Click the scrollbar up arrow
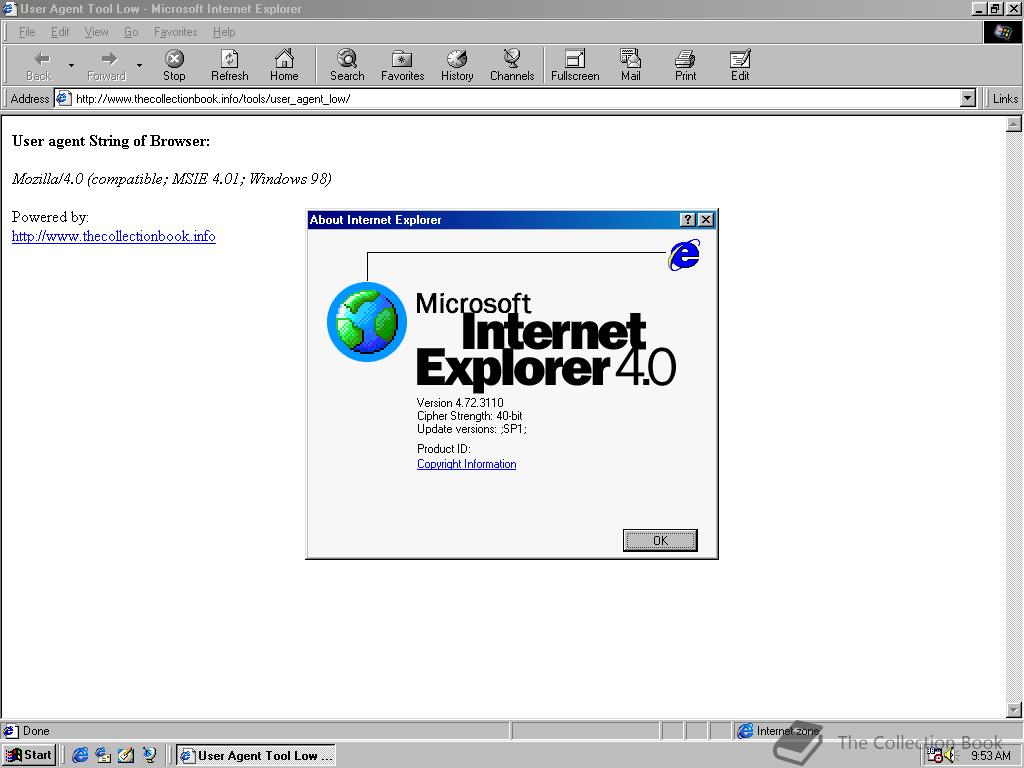1024x768 pixels. point(1014,123)
